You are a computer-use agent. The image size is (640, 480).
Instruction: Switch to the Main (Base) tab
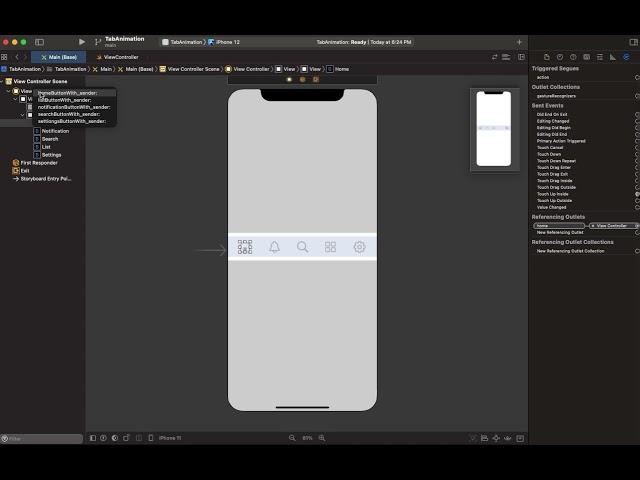coord(59,57)
